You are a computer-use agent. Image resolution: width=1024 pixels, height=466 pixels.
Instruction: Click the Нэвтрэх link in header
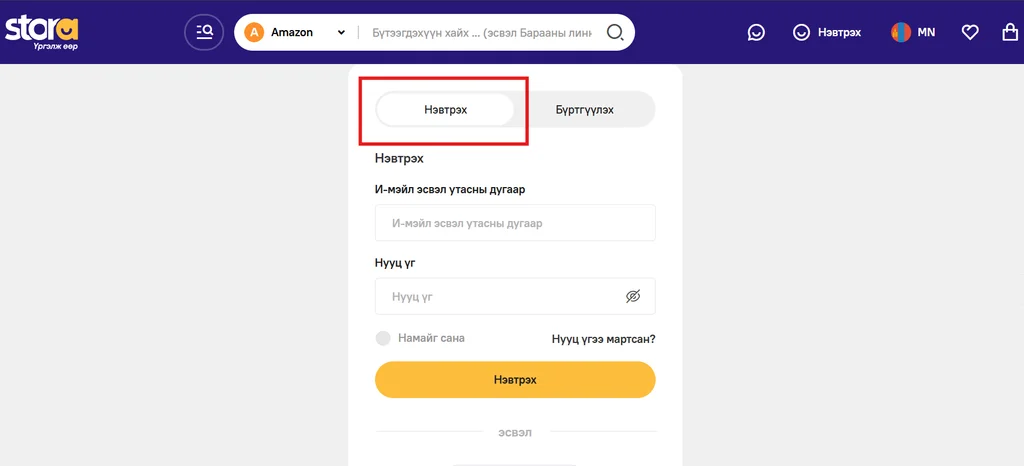839,32
